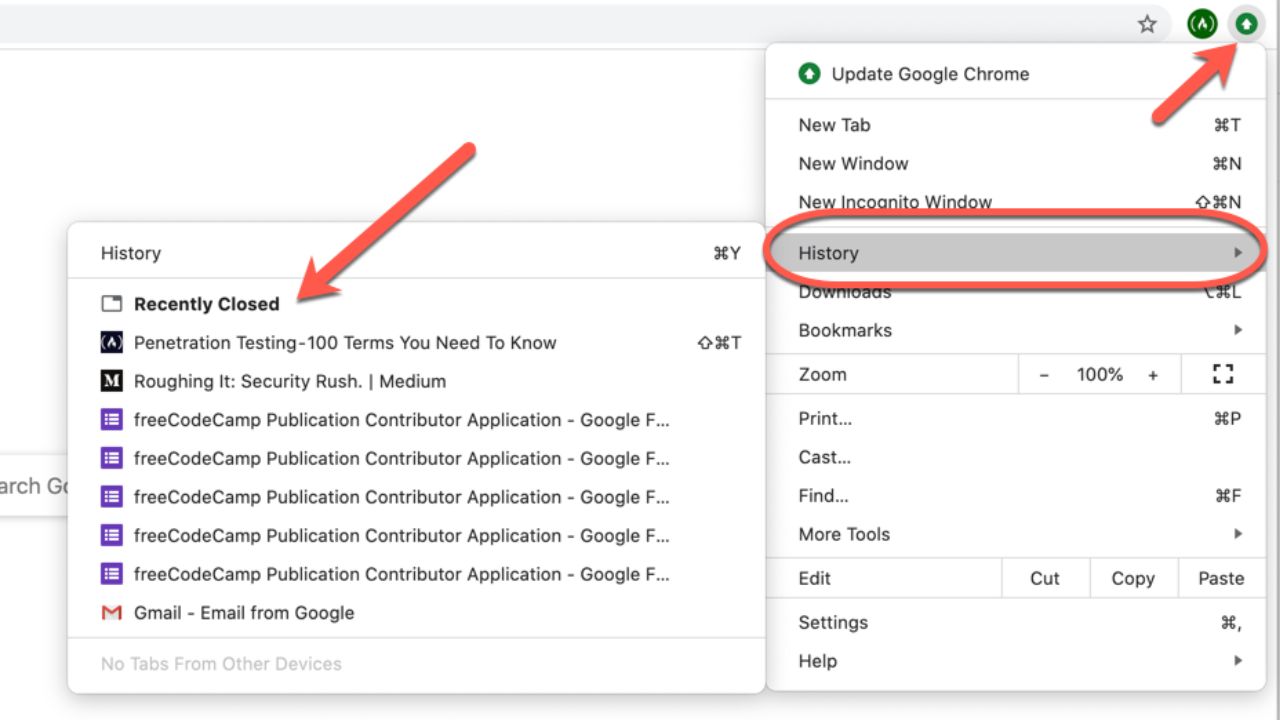Expand the Bookmarks submenu
1280x720 pixels.
point(1015,331)
